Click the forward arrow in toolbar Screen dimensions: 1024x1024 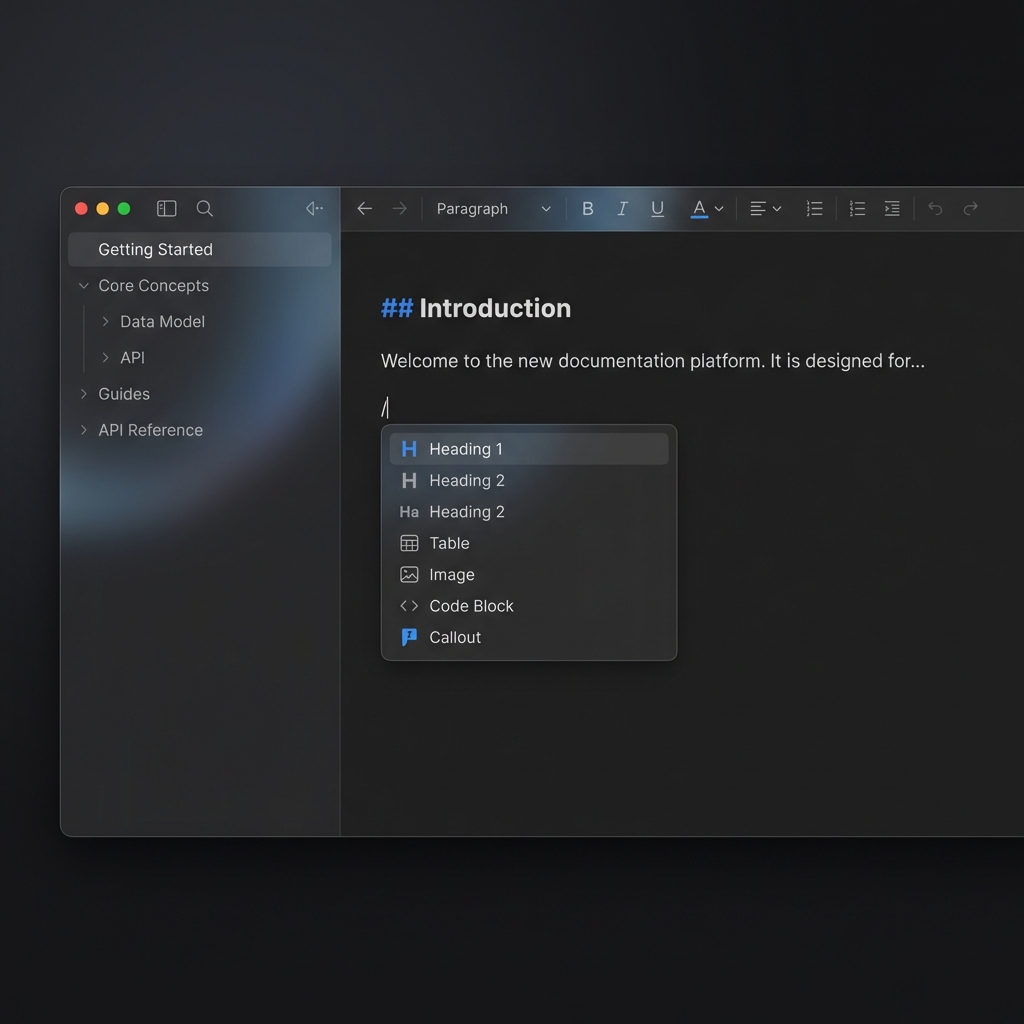[x=400, y=209]
